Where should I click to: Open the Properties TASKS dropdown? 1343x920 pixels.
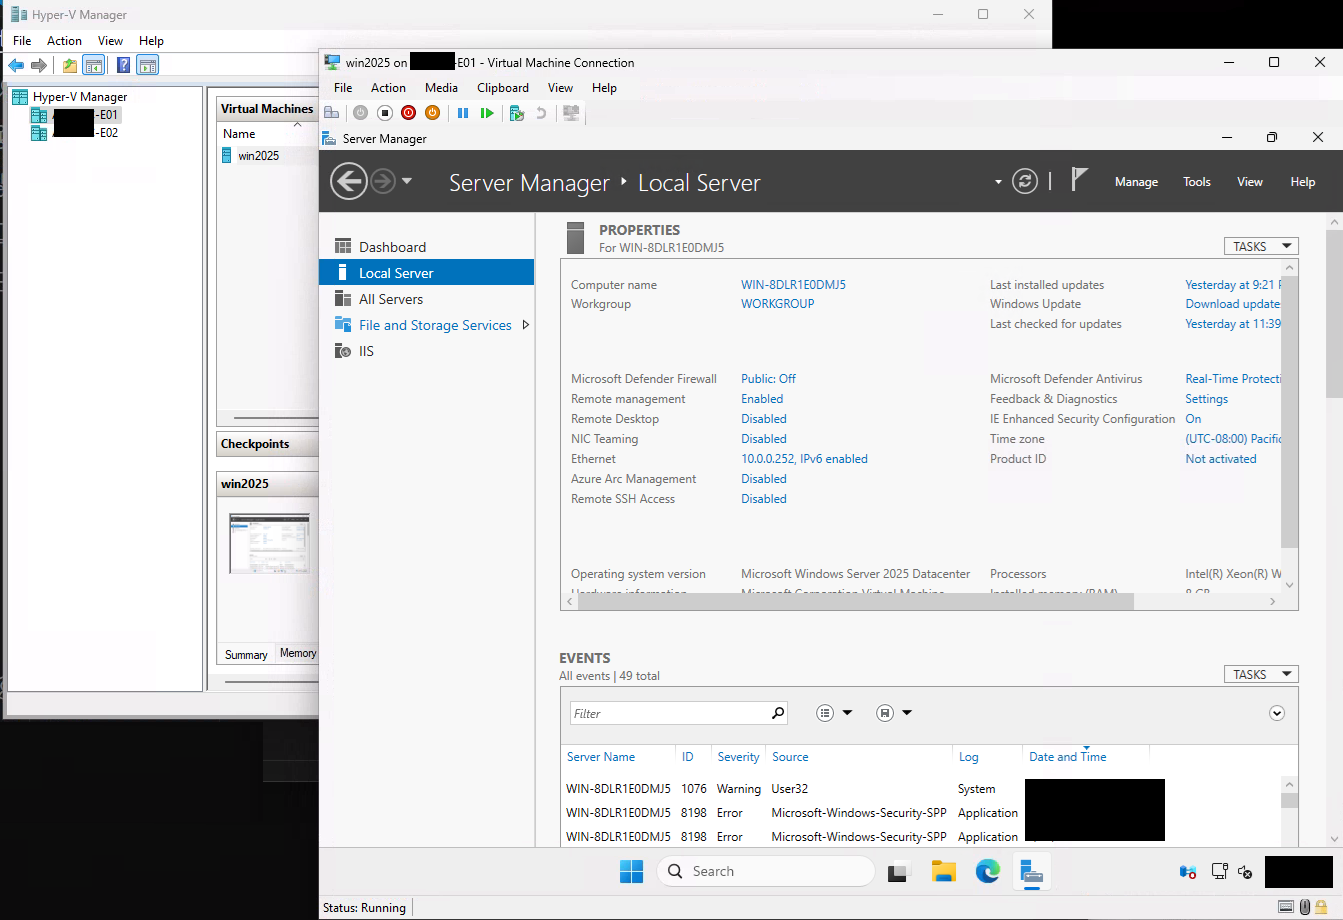[x=1260, y=246]
